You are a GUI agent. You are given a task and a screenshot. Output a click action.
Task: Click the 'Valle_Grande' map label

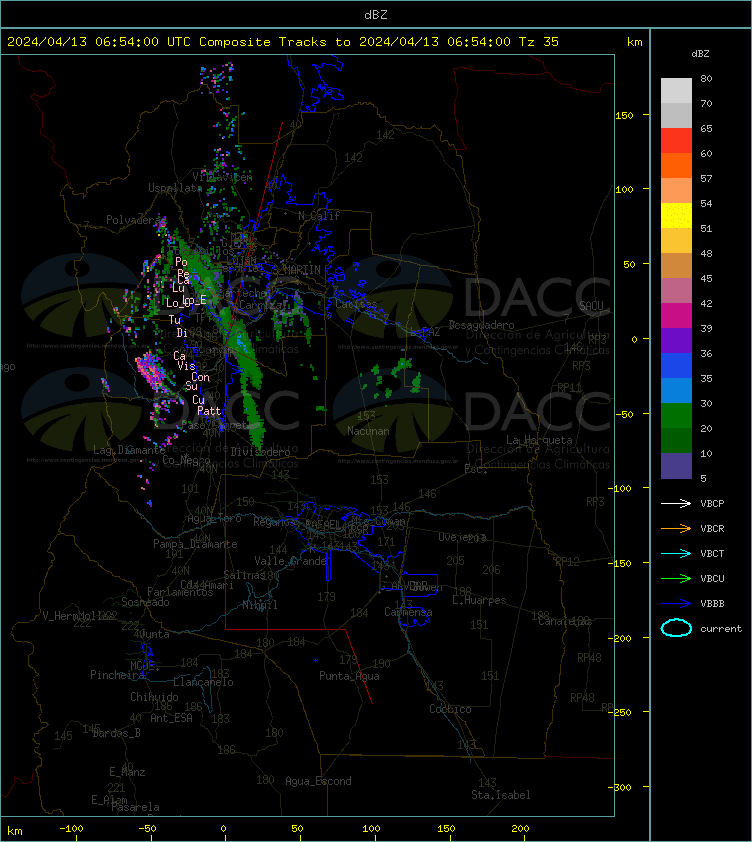[x=291, y=561]
